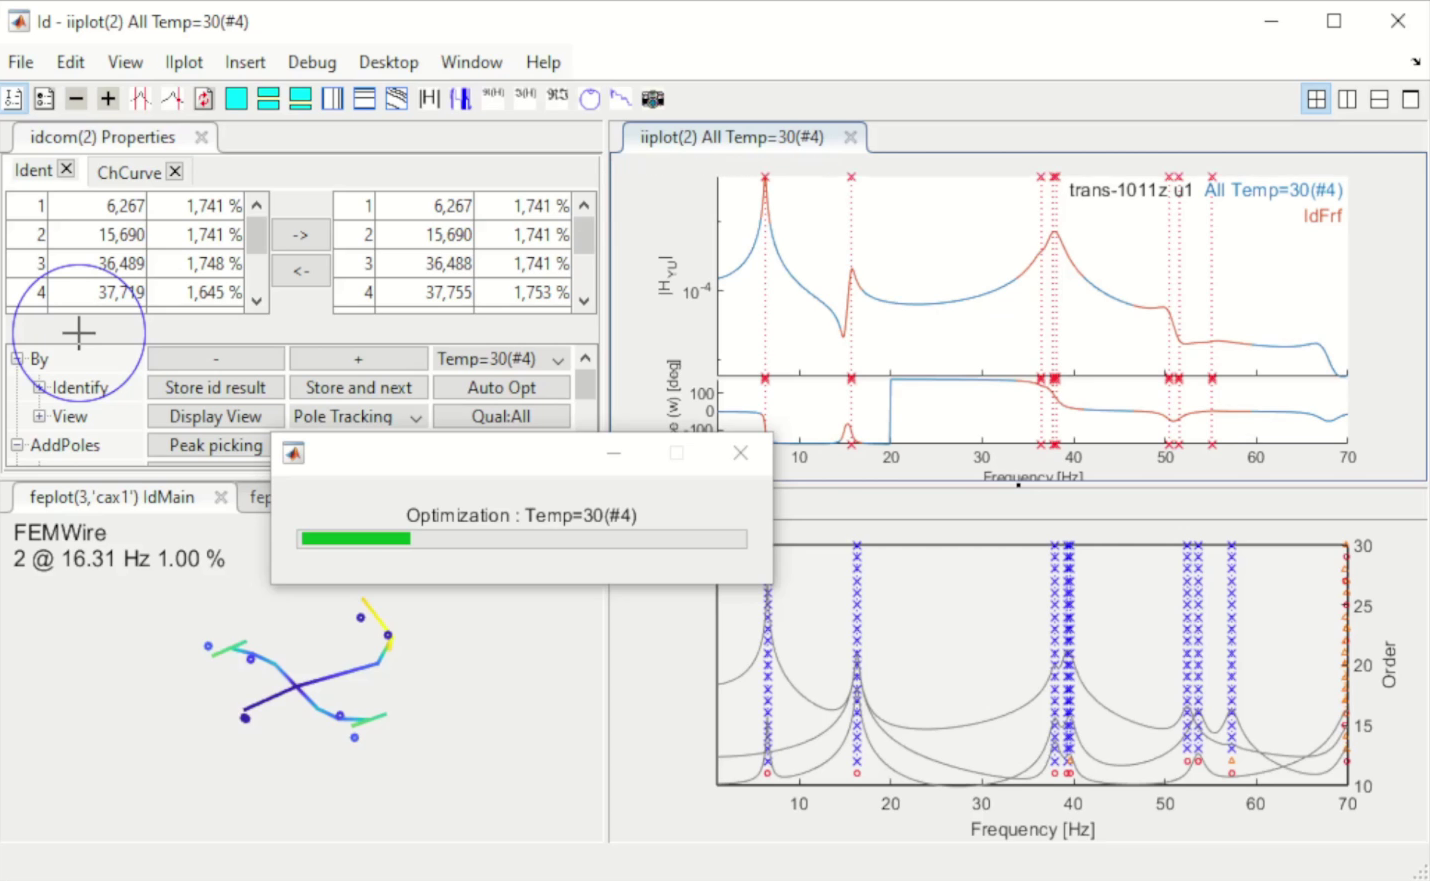Viewport: 1430px width, 881px height.
Task: Select the zoom in plus tool
Action: click(107, 98)
